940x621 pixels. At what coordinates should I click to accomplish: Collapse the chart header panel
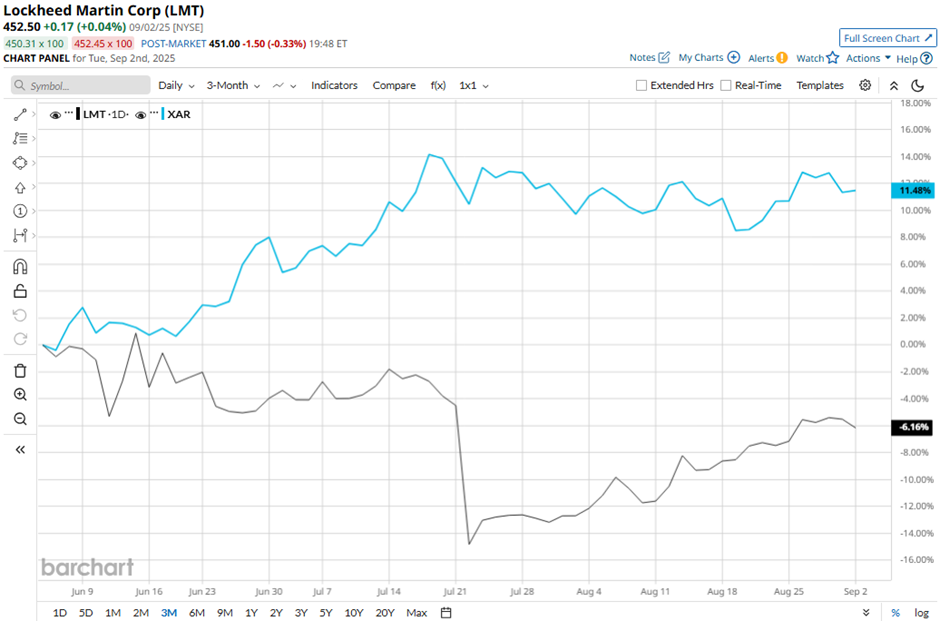tap(893, 86)
